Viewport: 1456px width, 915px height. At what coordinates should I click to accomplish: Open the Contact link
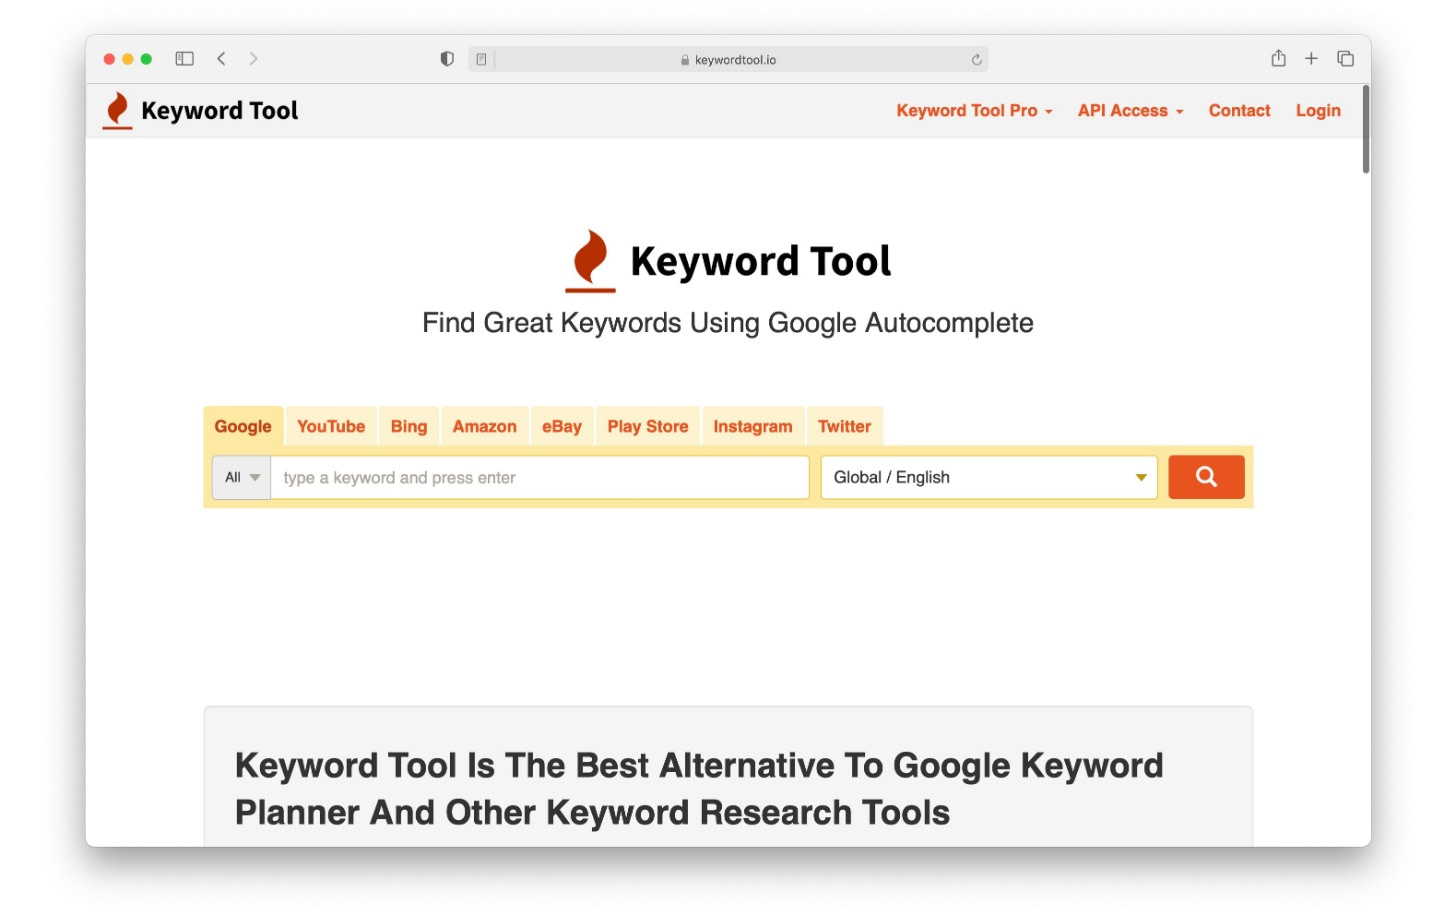(x=1239, y=111)
